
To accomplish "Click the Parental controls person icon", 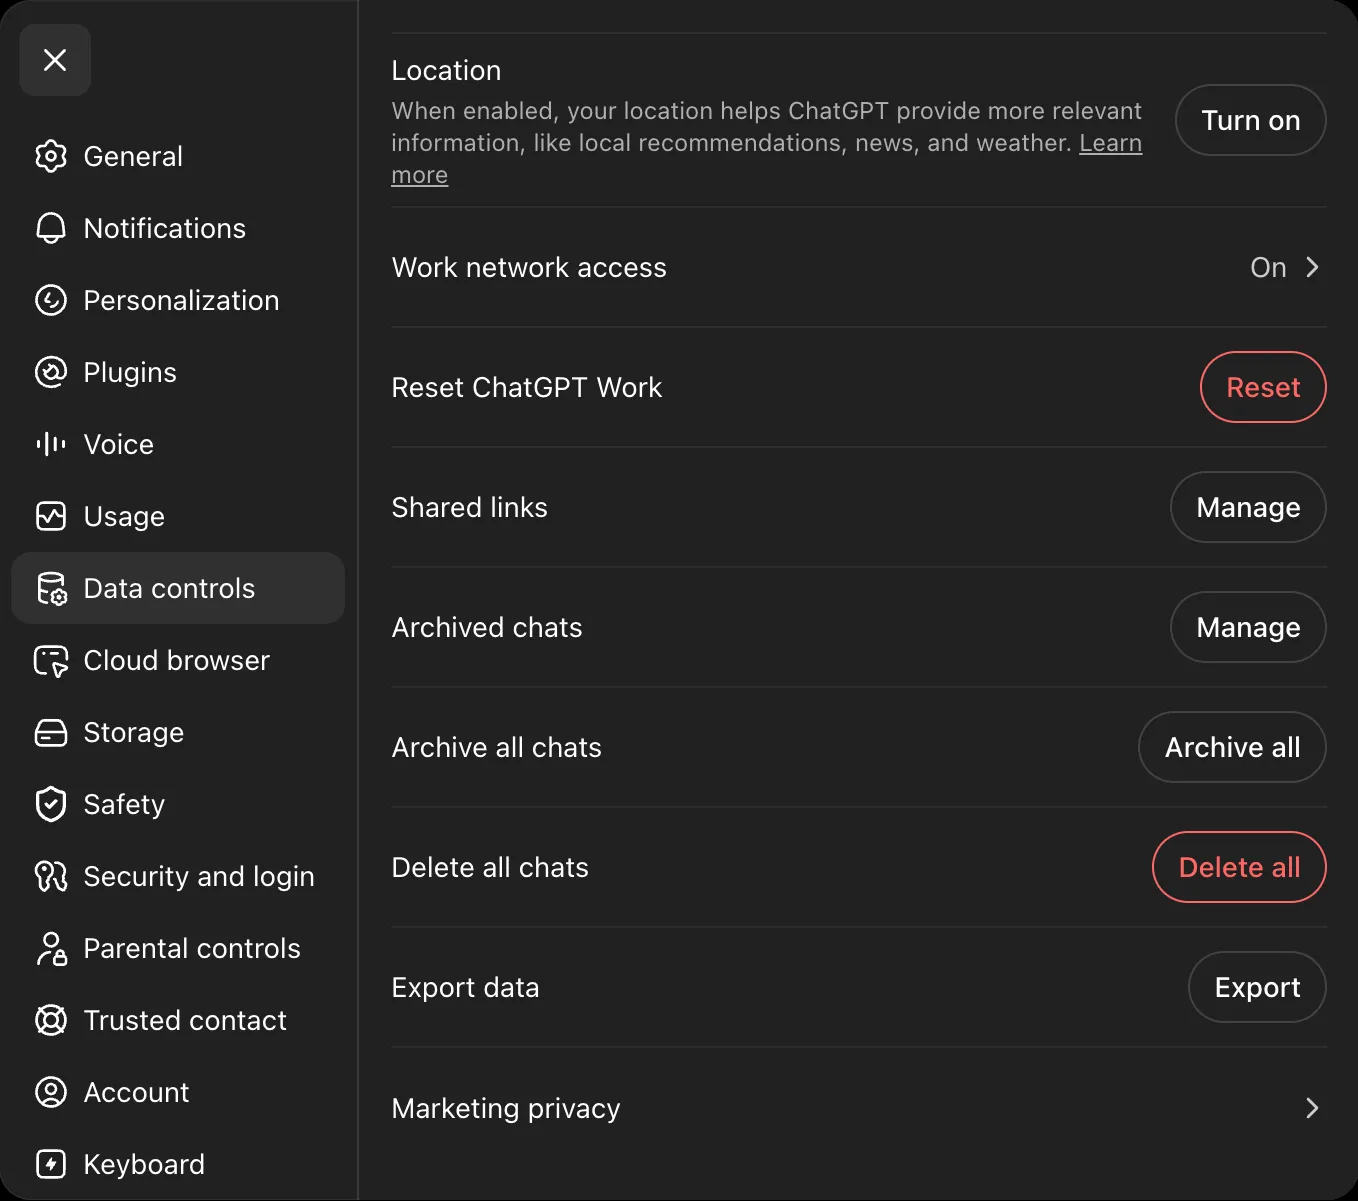I will pyautogui.click(x=51, y=948).
